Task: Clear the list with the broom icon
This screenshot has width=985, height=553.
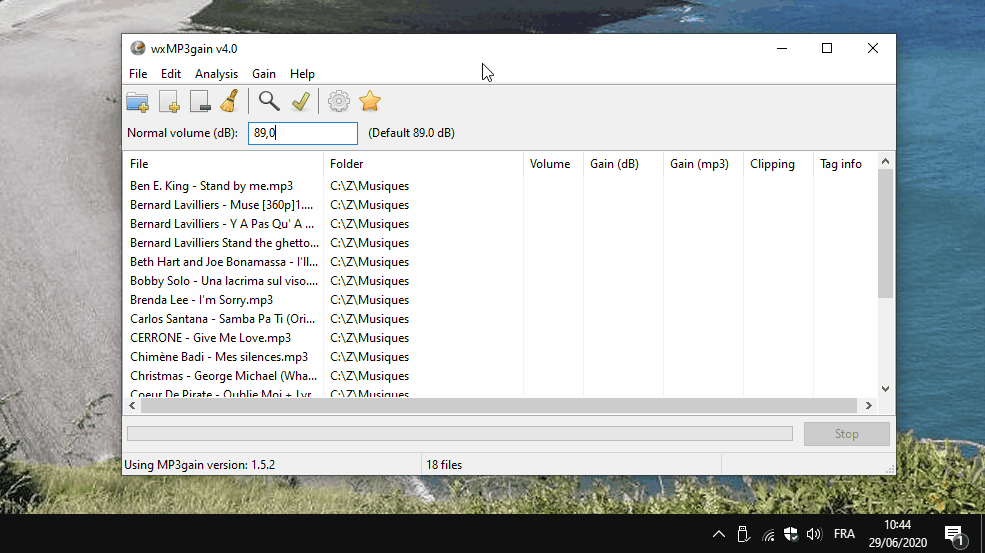Action: tap(230, 101)
